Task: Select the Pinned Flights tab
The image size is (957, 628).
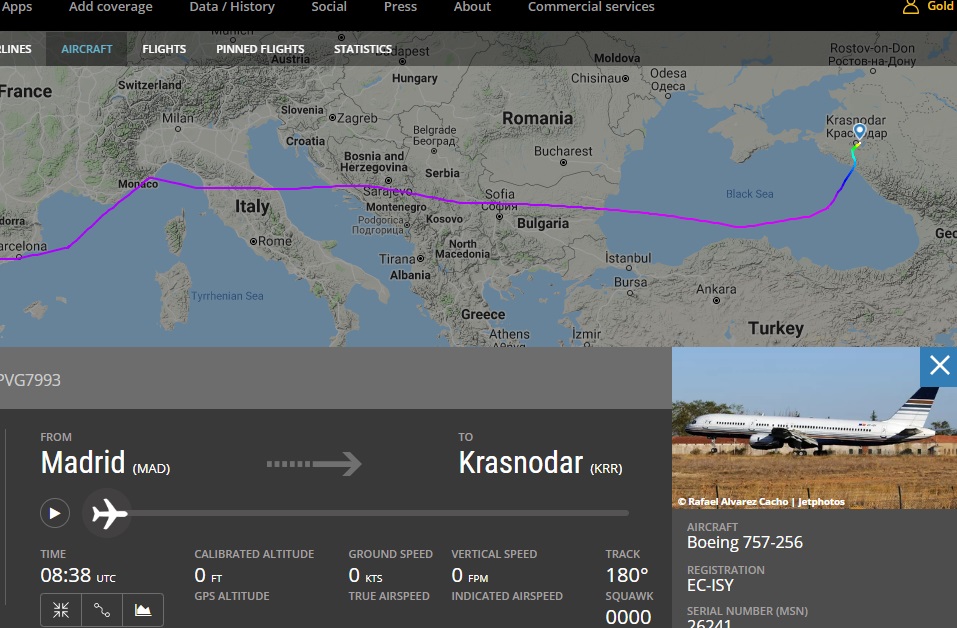Action: coord(260,49)
